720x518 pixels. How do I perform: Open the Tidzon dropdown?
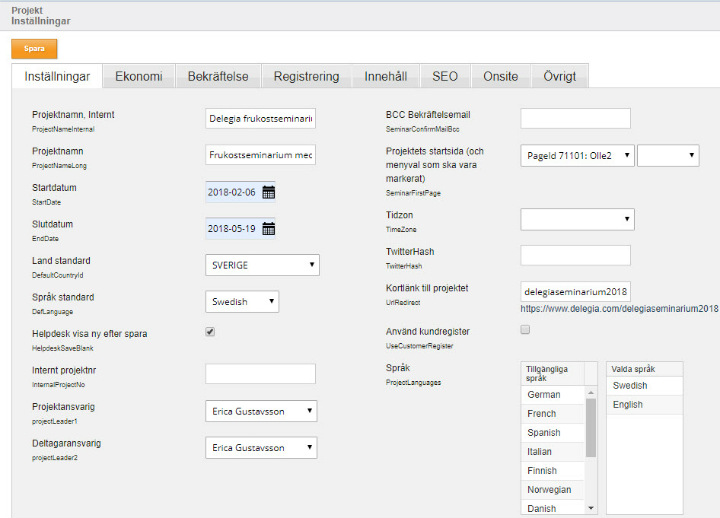click(x=577, y=220)
